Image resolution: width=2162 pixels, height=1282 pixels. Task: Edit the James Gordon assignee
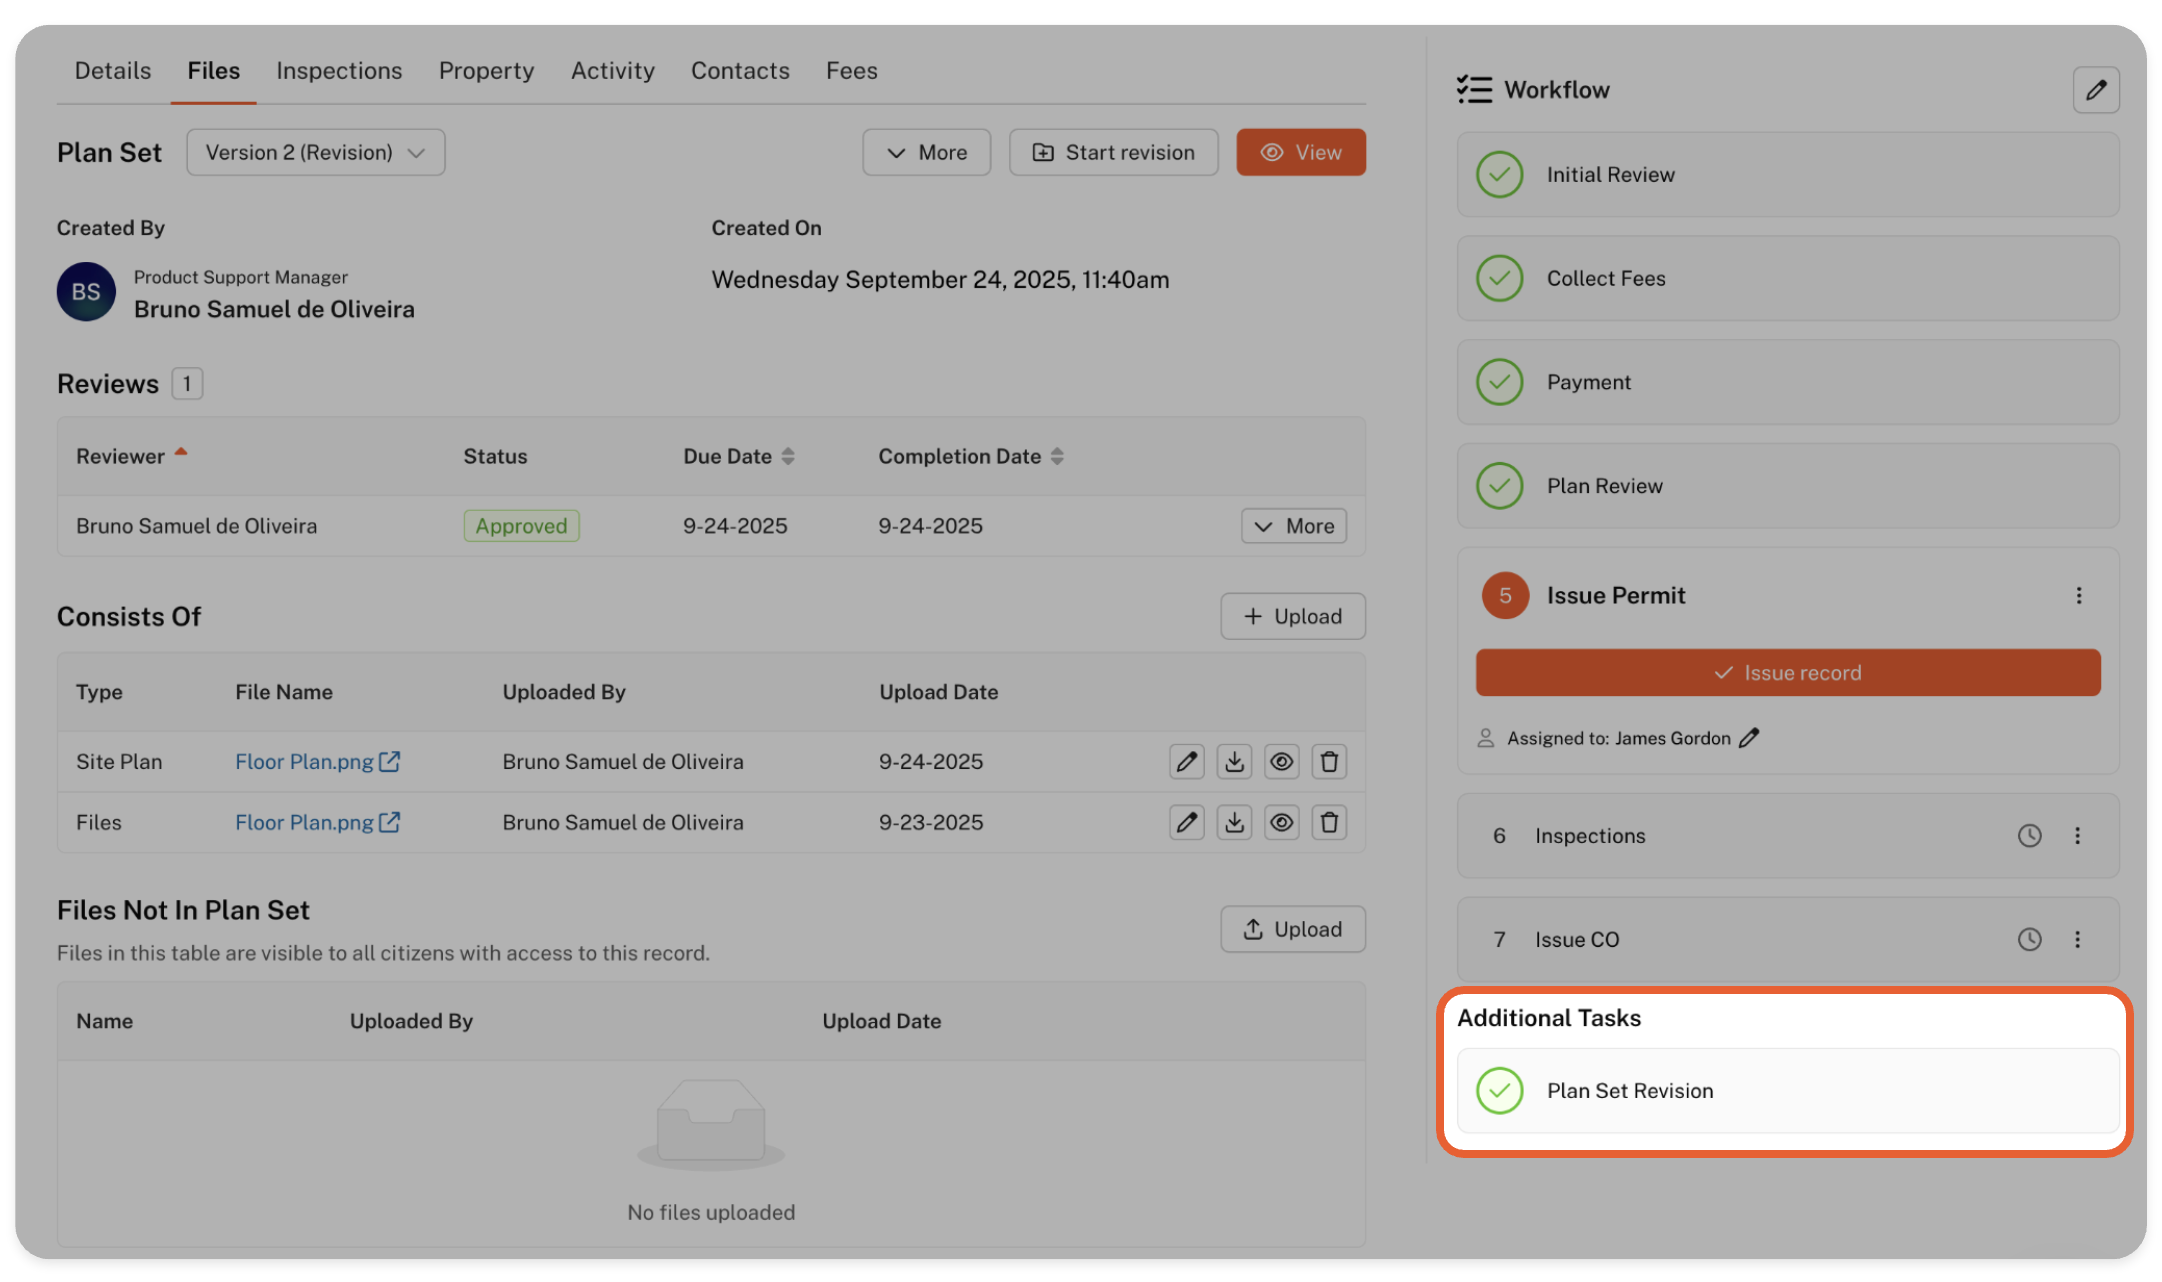click(1749, 738)
